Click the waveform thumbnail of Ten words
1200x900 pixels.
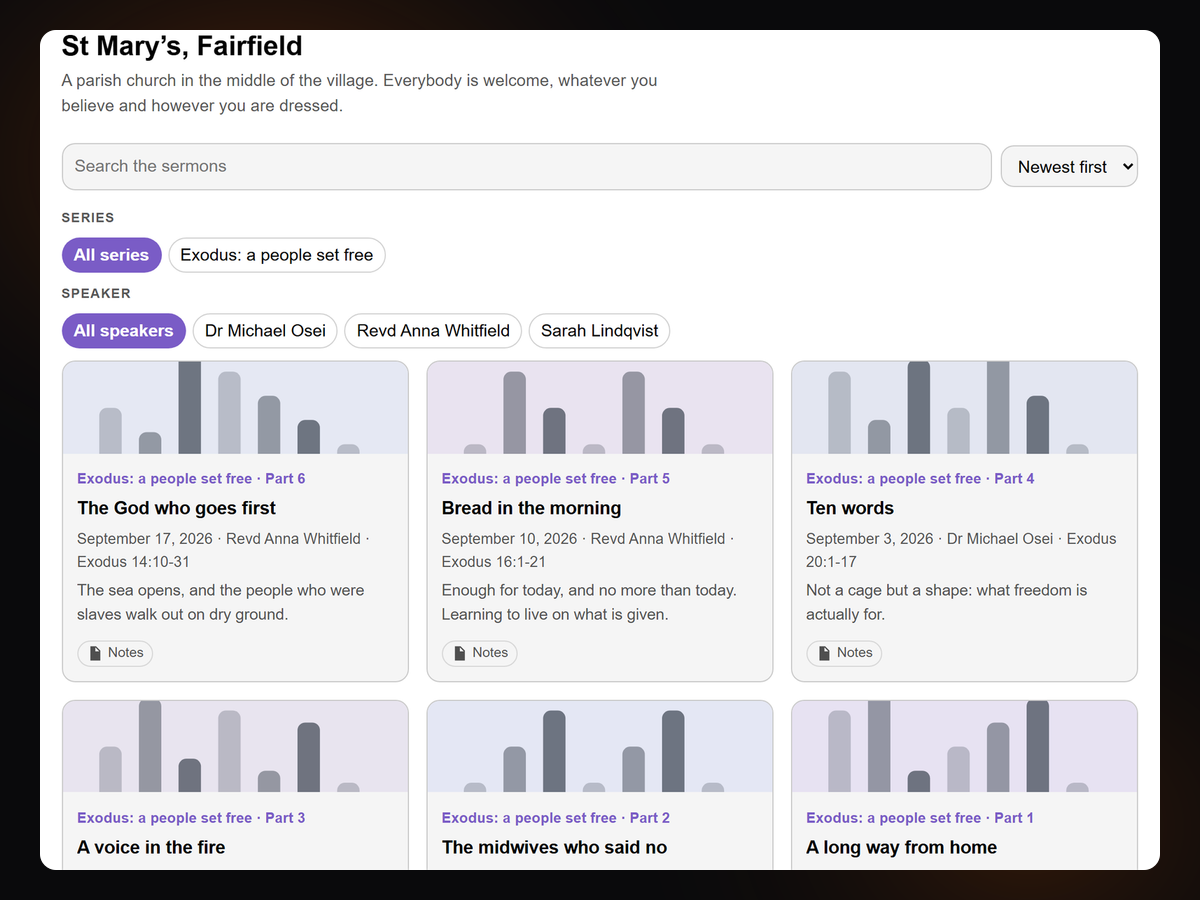964,408
